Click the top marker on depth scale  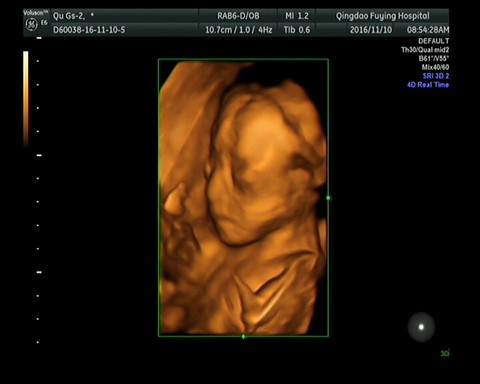click(x=39, y=38)
